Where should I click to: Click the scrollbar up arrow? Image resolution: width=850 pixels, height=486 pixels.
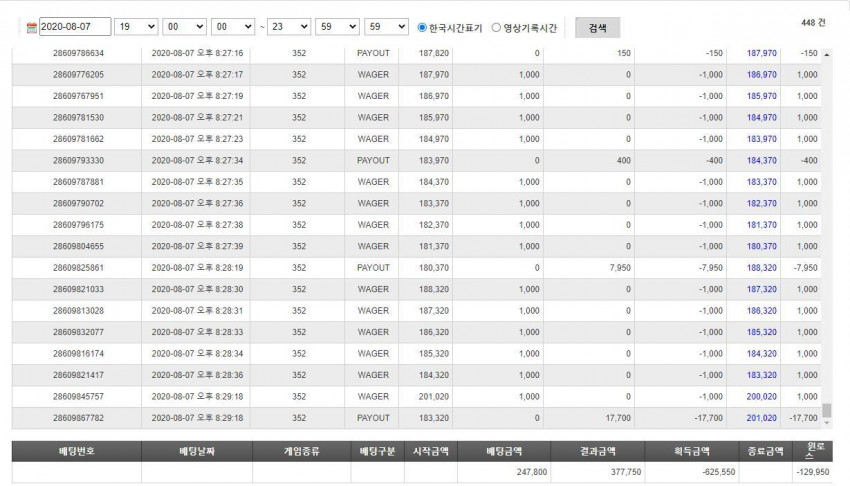[827, 55]
